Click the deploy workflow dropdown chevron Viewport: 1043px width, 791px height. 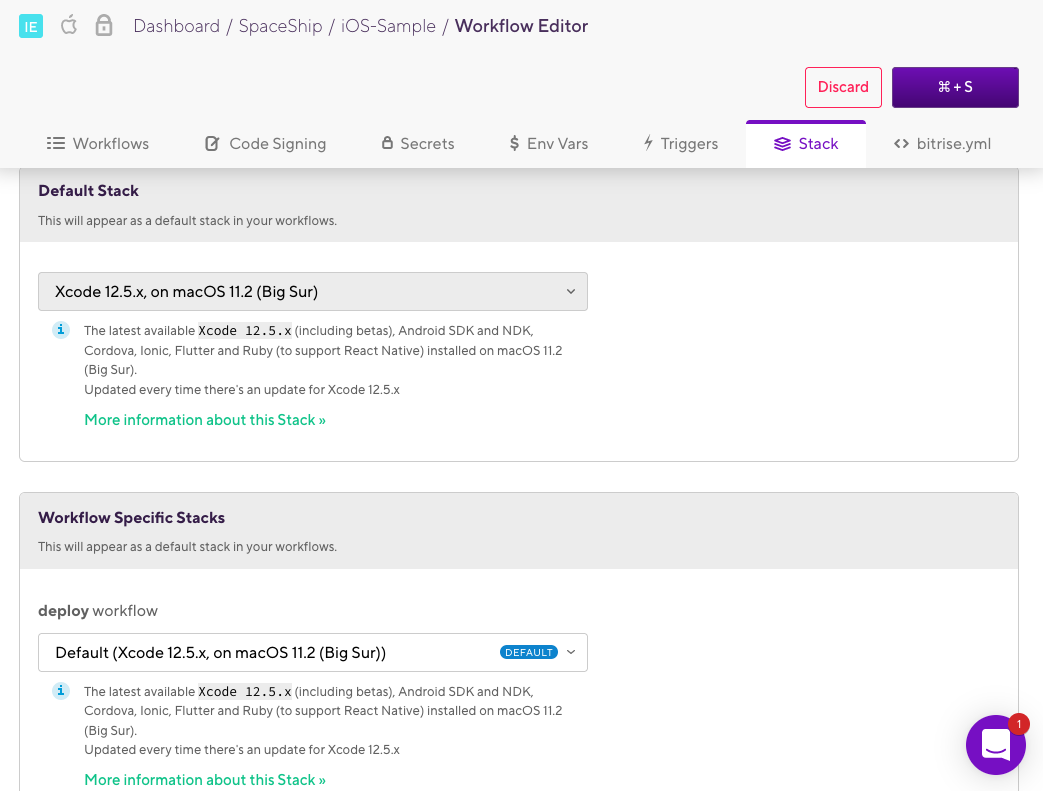click(x=571, y=653)
